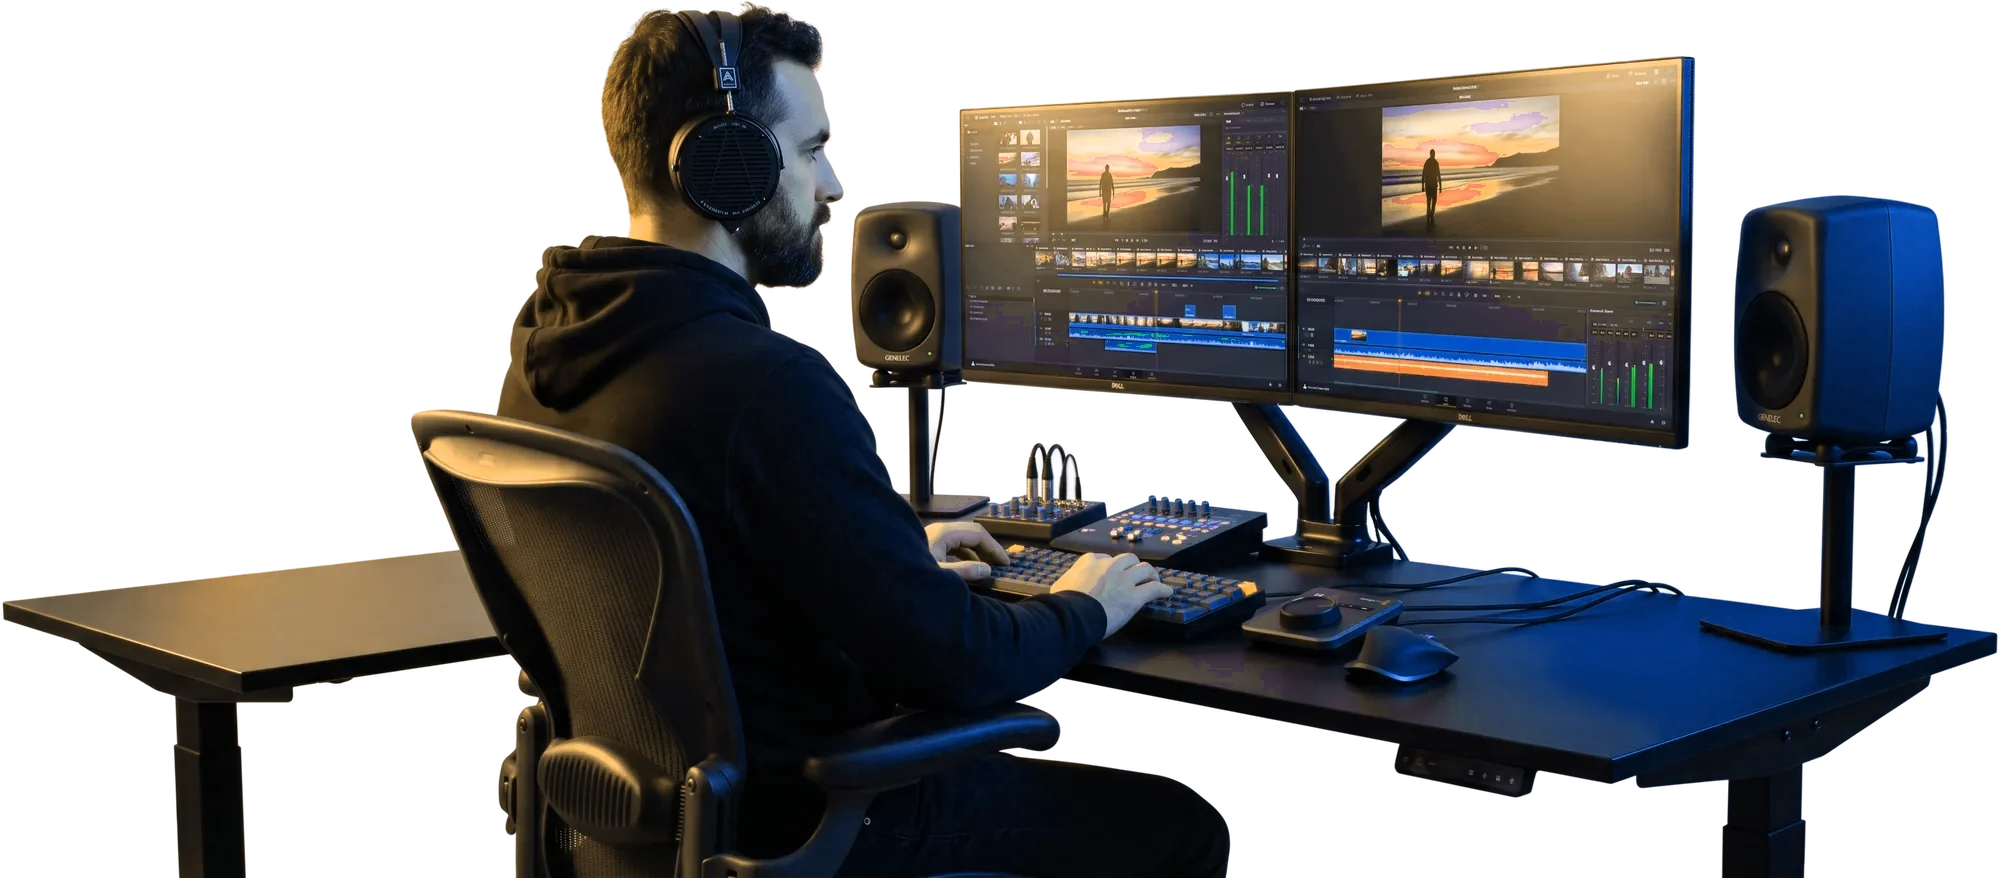Image resolution: width=2000 pixels, height=878 pixels.
Task: Select first filmstrip thumbnail on left monitor
Action: tap(1045, 259)
